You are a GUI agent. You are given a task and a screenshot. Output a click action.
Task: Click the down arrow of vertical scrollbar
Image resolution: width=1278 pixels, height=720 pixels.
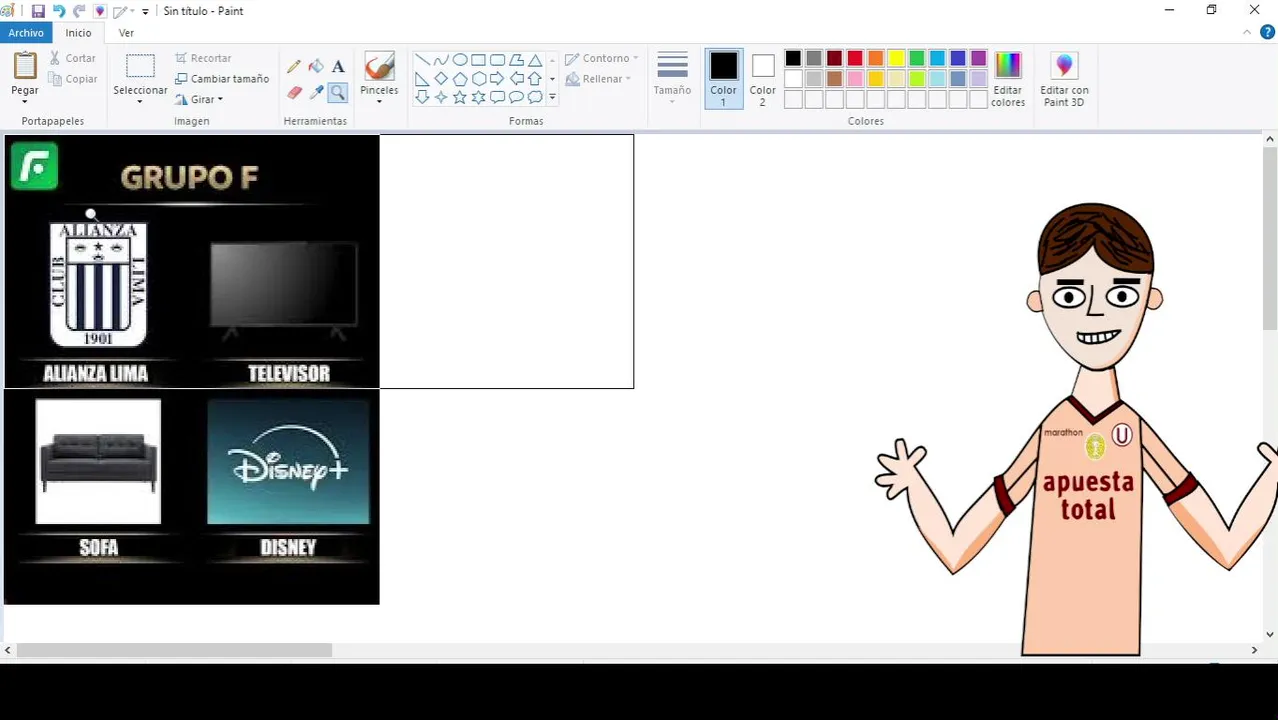pyautogui.click(x=1270, y=634)
